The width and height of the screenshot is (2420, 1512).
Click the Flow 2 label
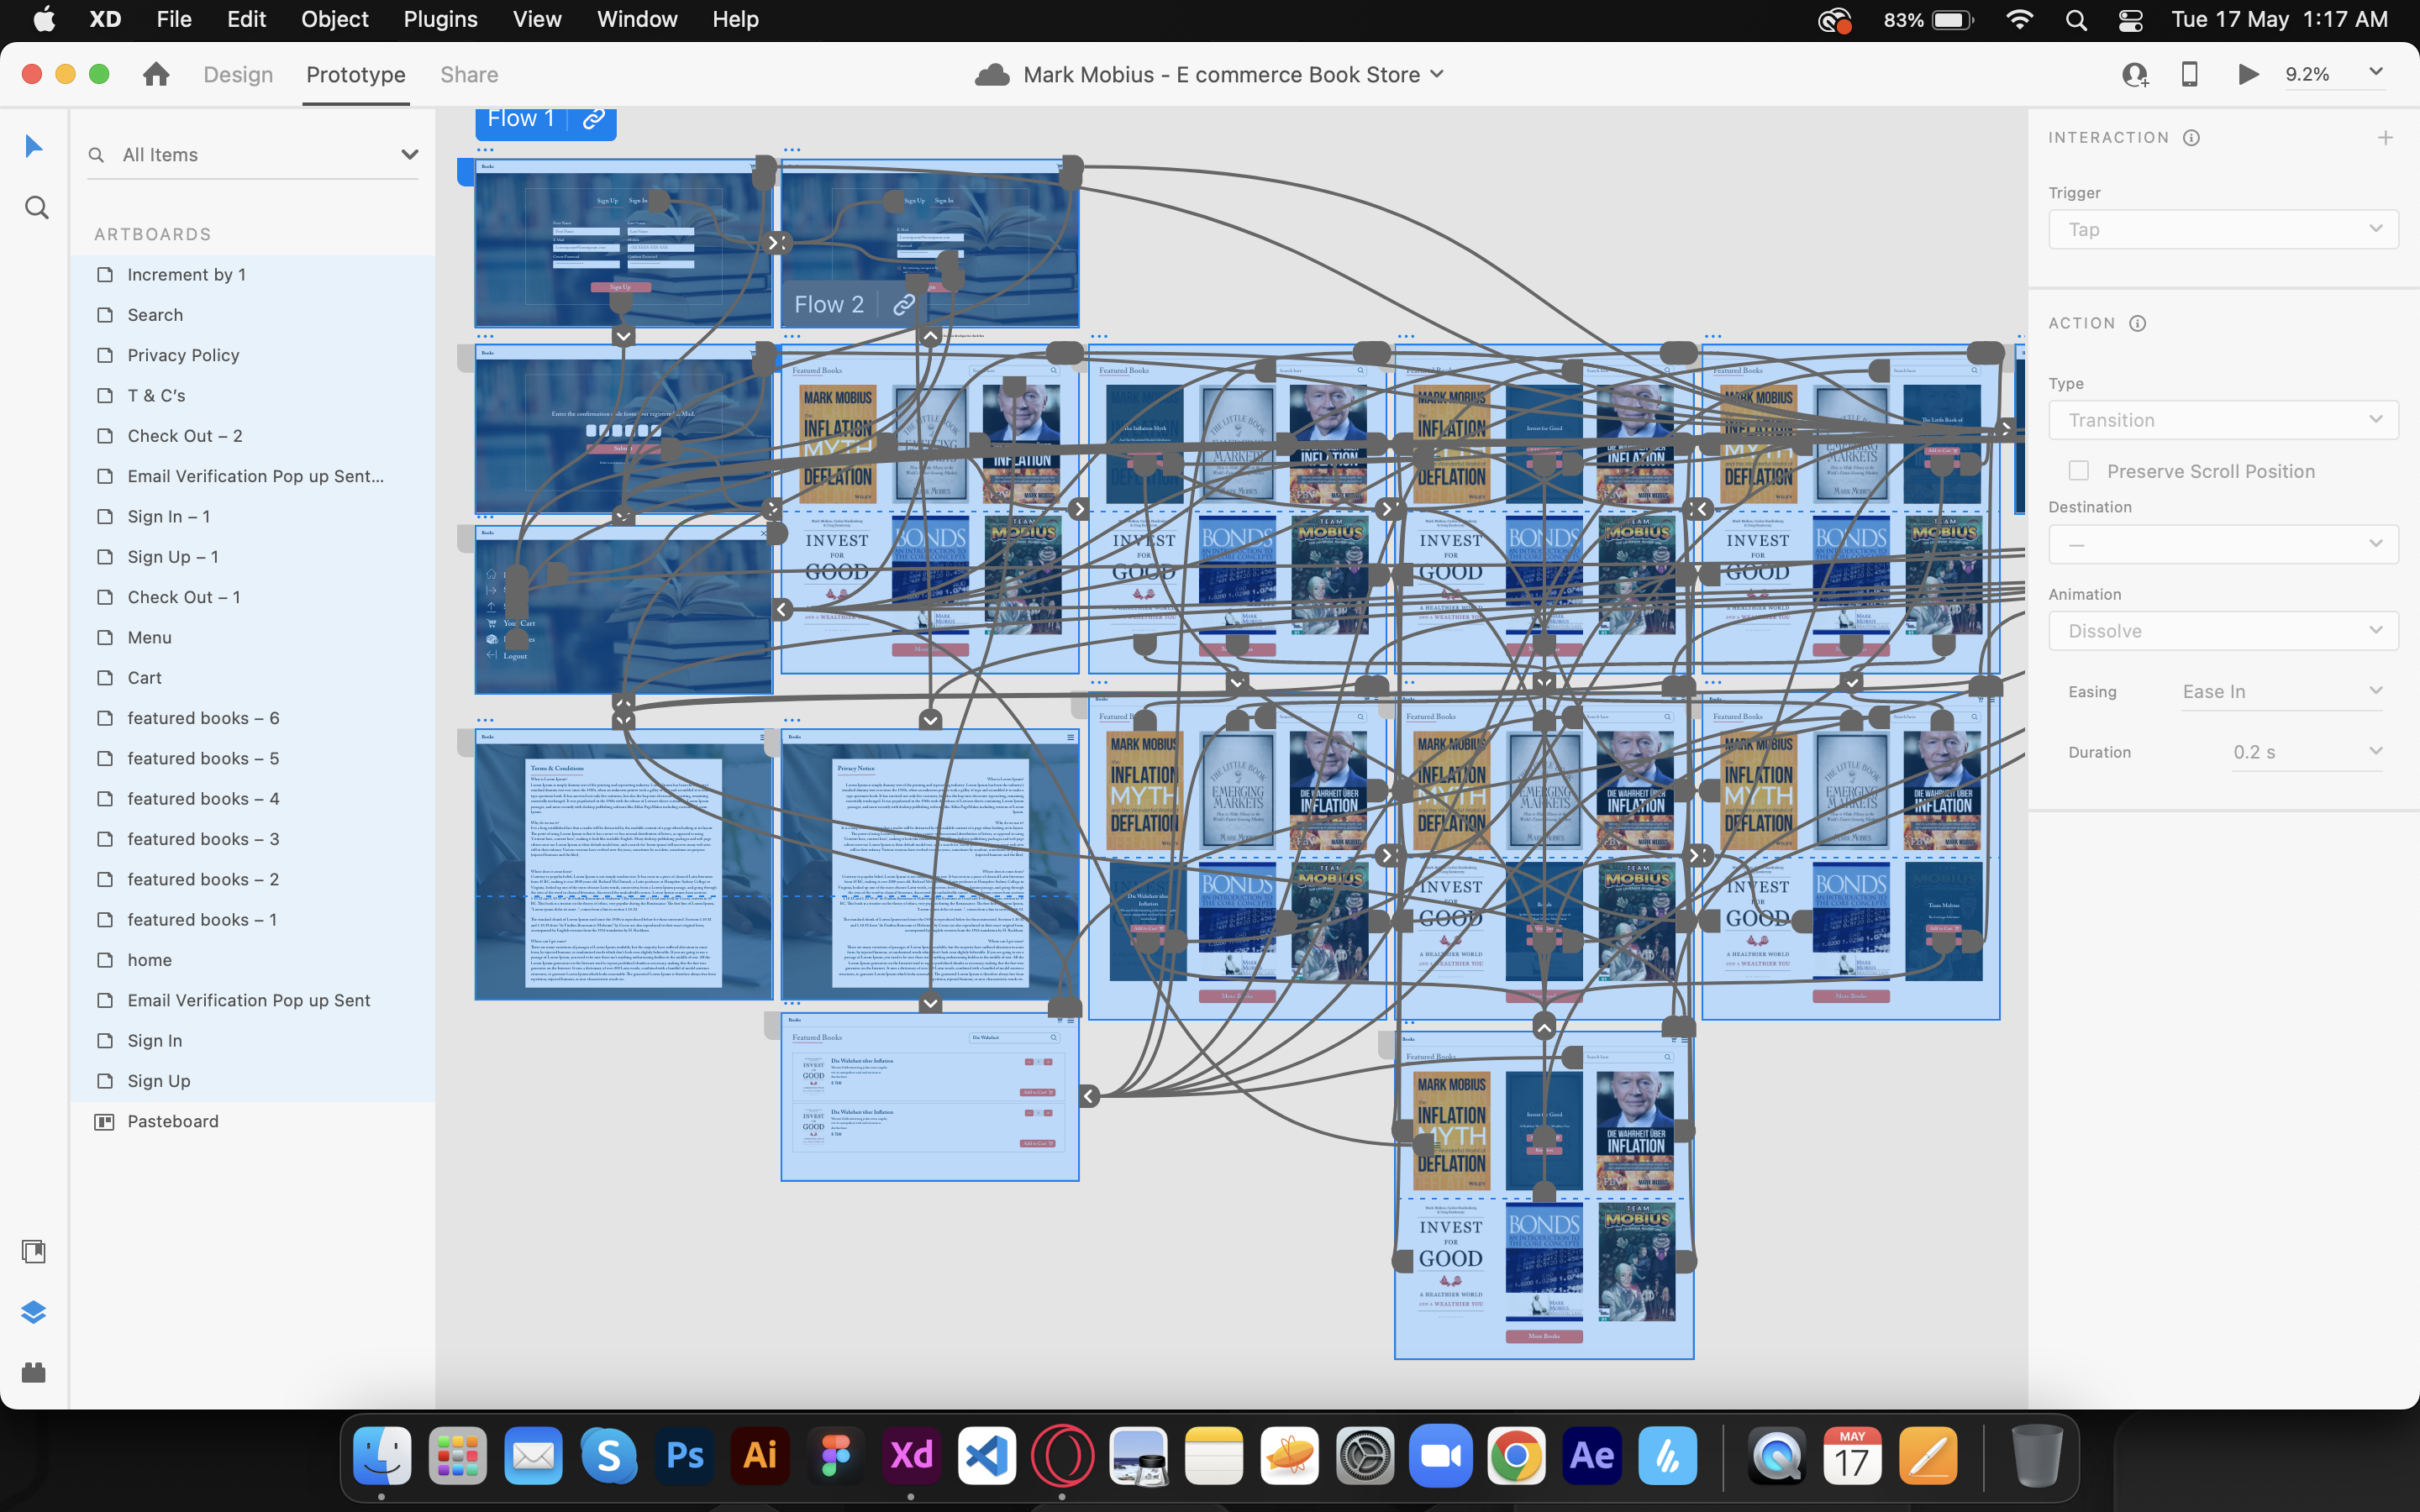(829, 305)
